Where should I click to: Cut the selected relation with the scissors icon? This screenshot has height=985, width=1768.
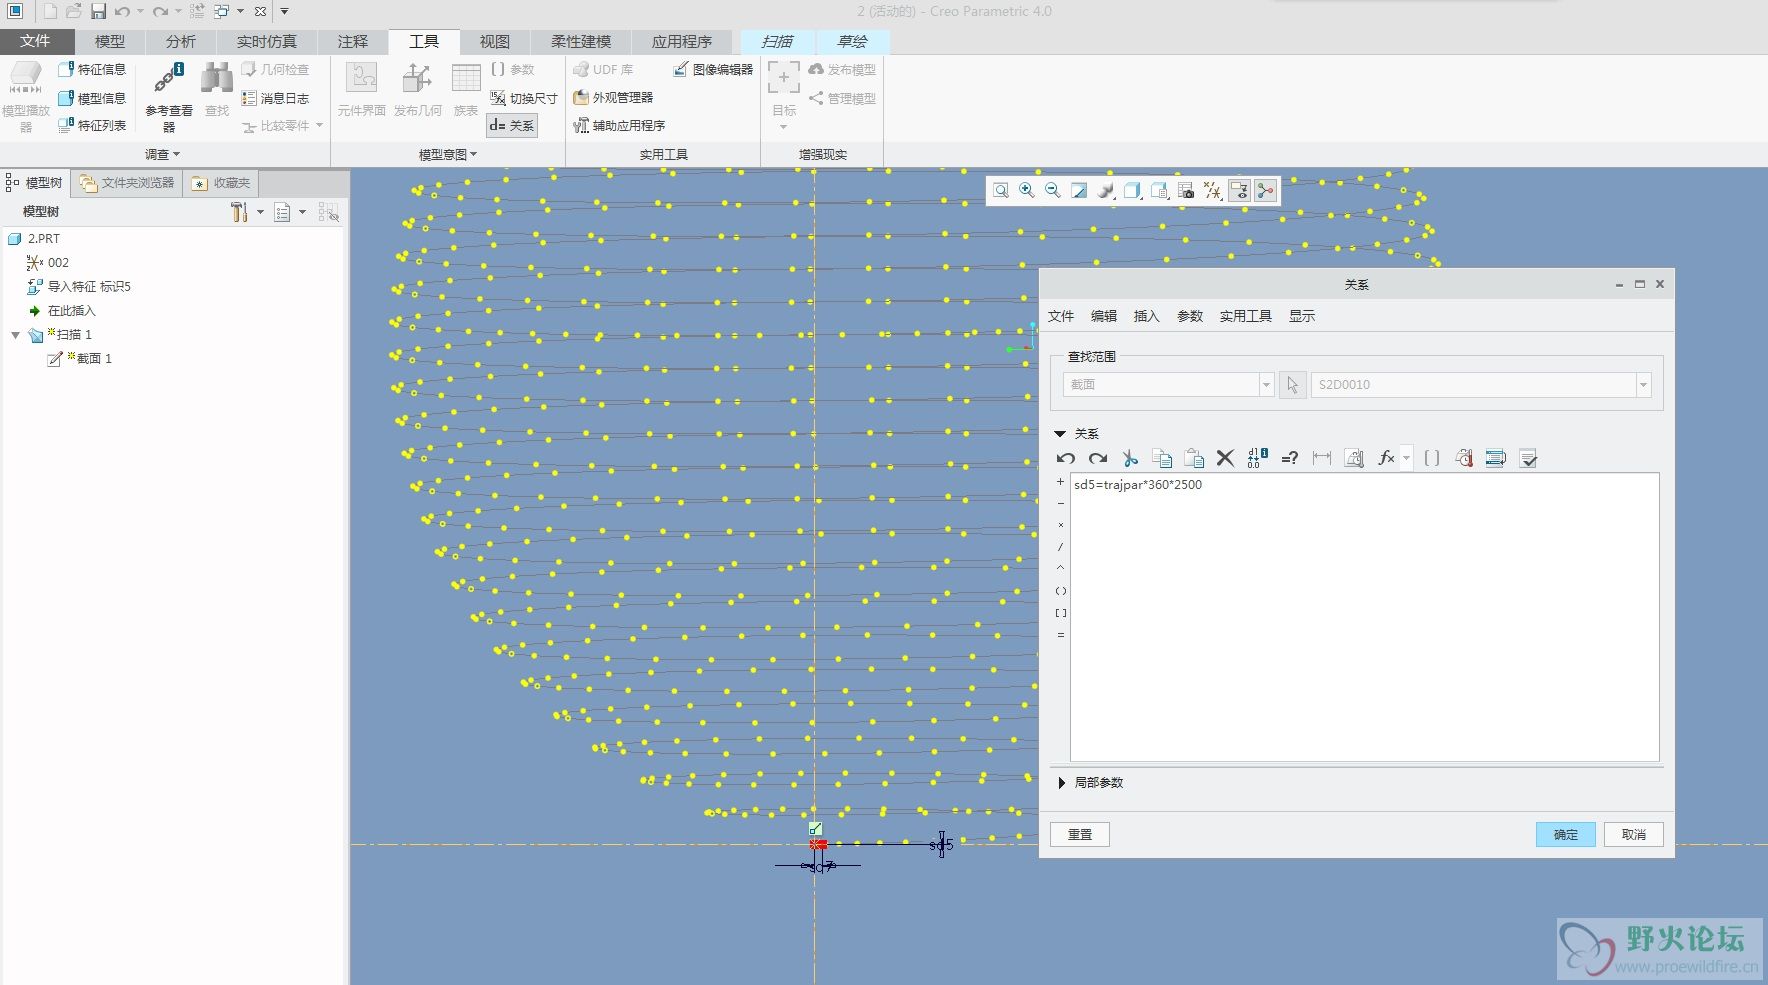[x=1130, y=458]
